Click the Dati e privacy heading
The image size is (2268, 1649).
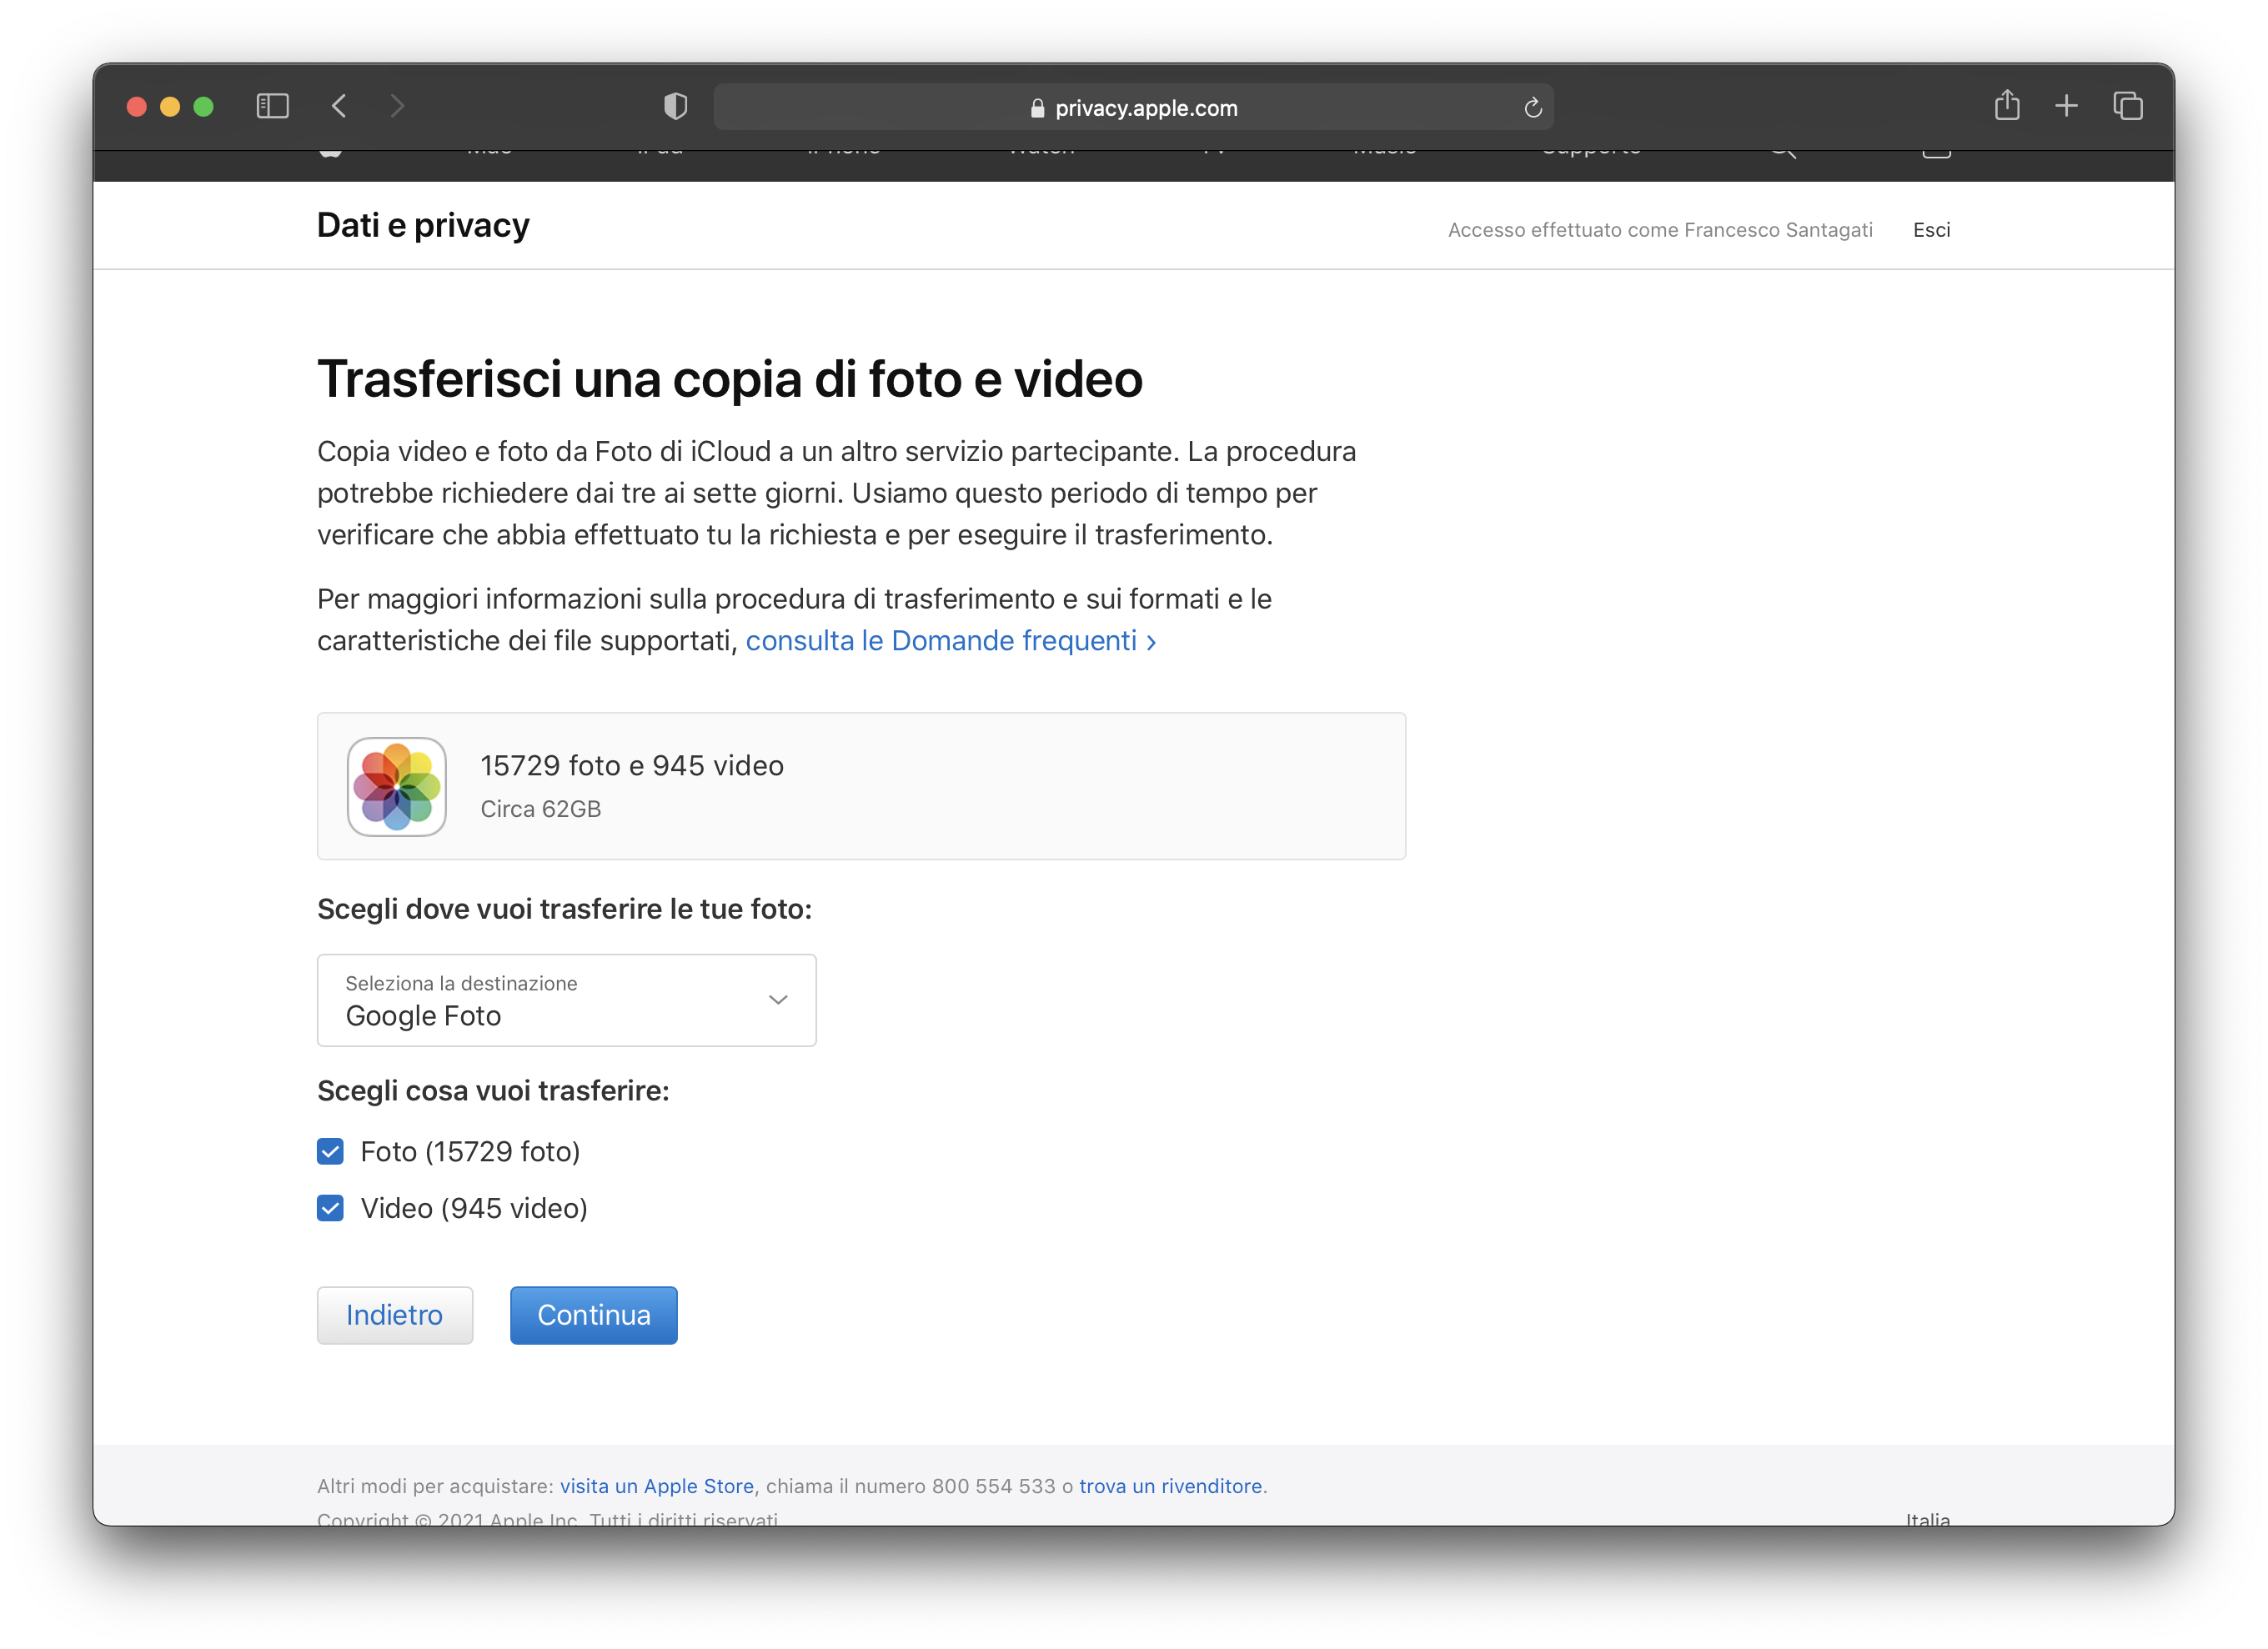pos(423,226)
